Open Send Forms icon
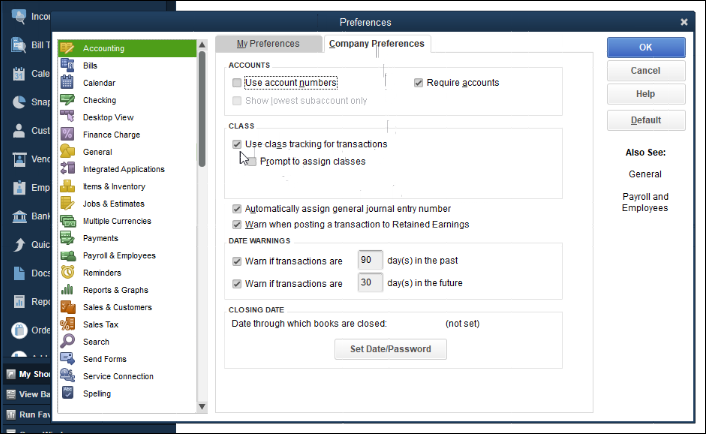Screen dimensions: 706x434 68,358
